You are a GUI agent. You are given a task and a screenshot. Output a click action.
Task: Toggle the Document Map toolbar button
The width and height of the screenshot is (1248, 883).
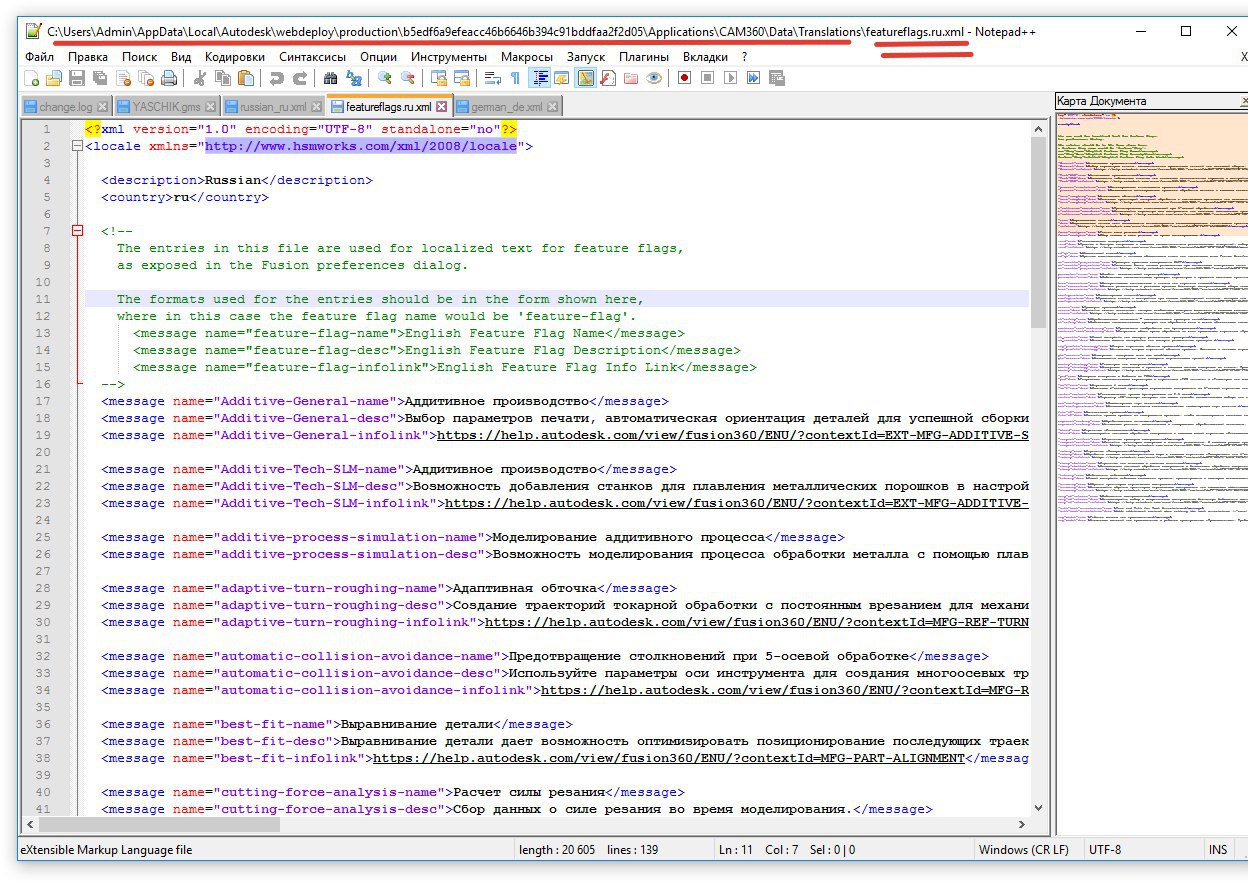point(586,78)
